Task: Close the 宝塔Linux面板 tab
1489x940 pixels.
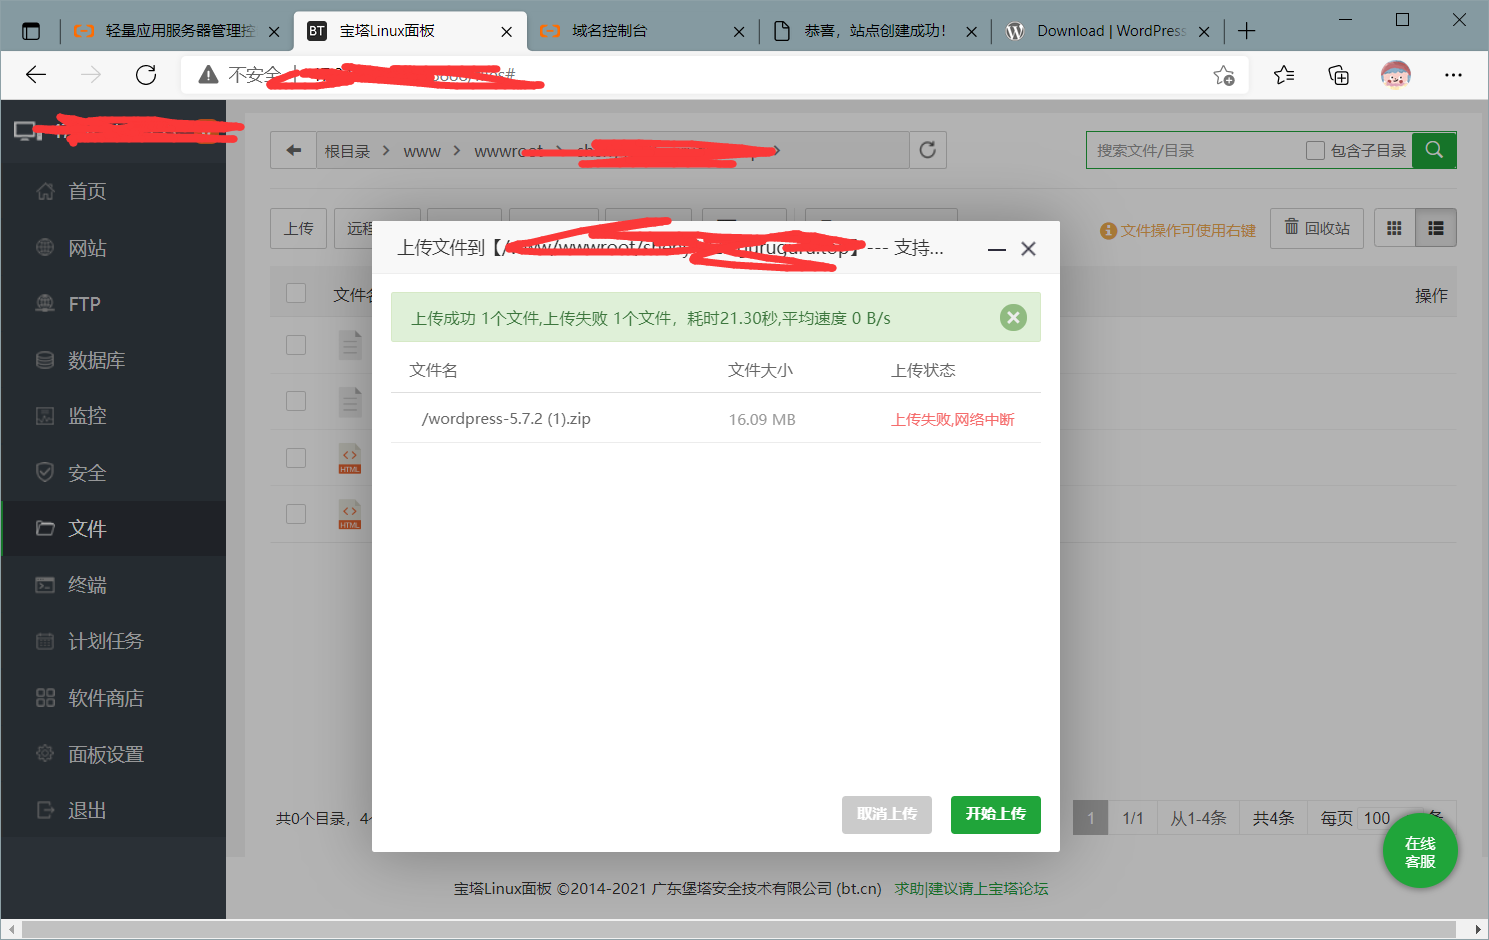Action: [x=506, y=31]
